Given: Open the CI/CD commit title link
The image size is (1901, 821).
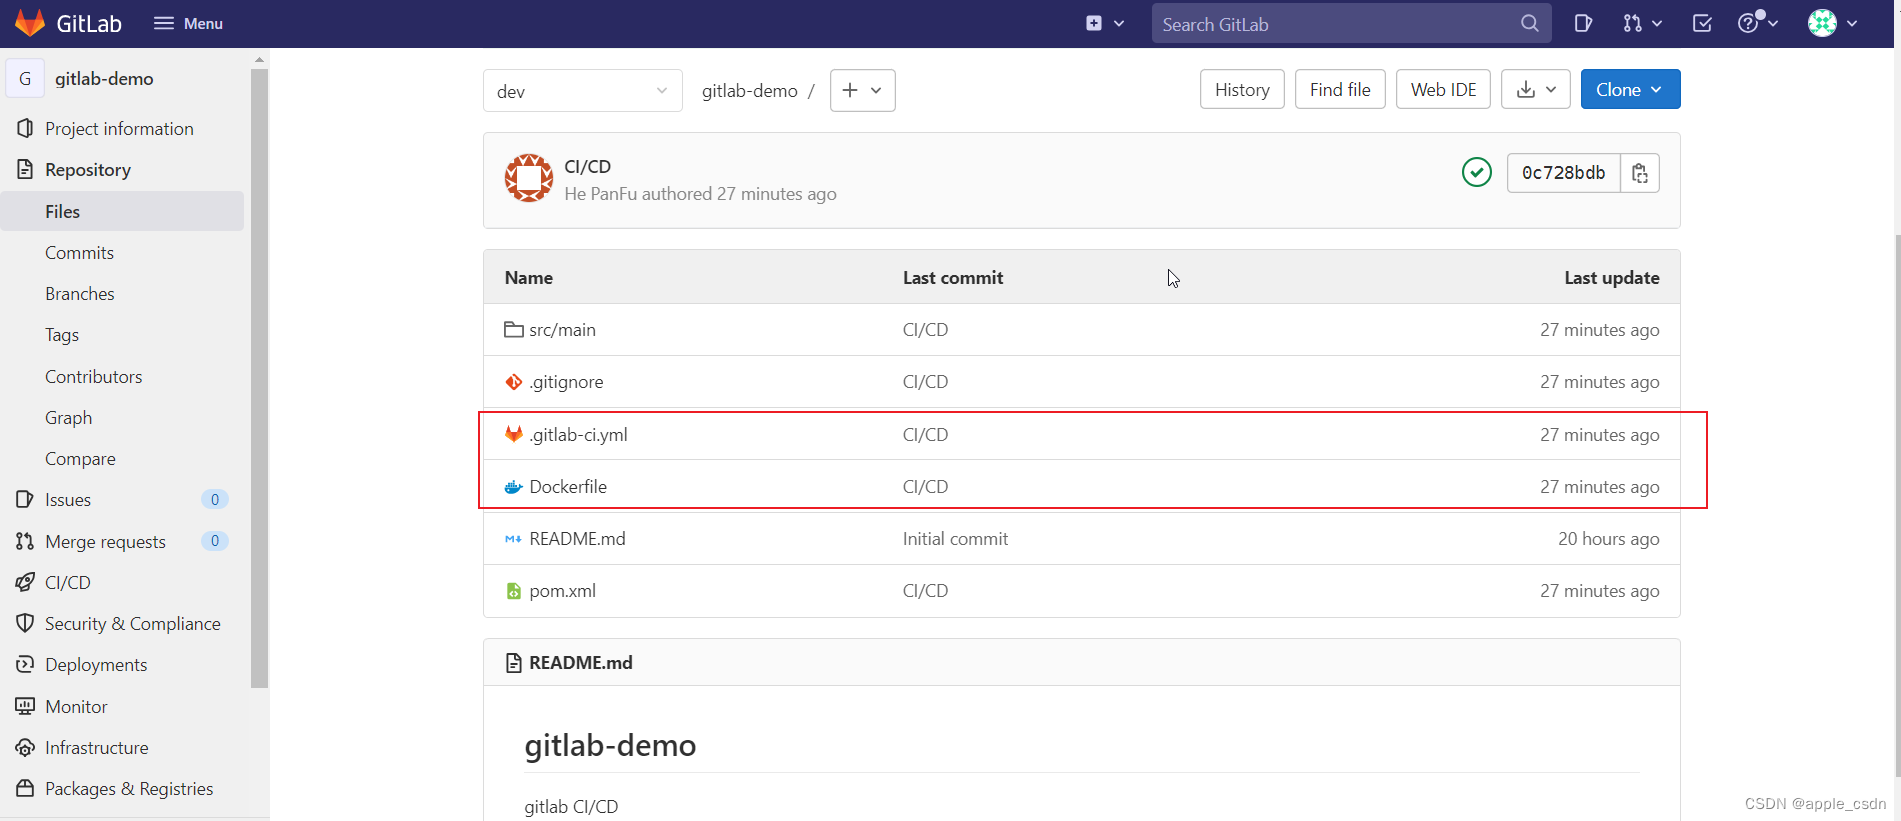Looking at the screenshot, I should pyautogui.click(x=587, y=166).
